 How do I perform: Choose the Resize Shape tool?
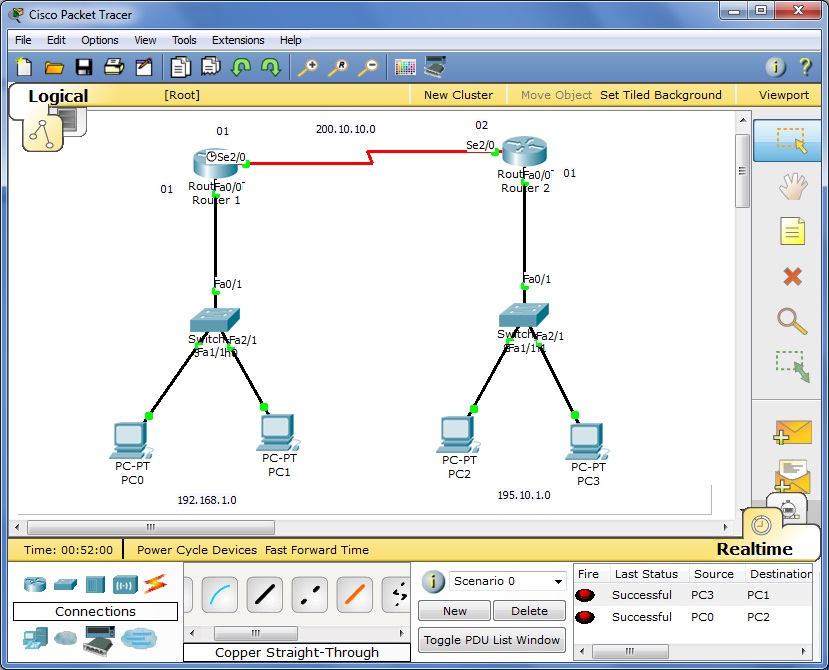click(793, 366)
